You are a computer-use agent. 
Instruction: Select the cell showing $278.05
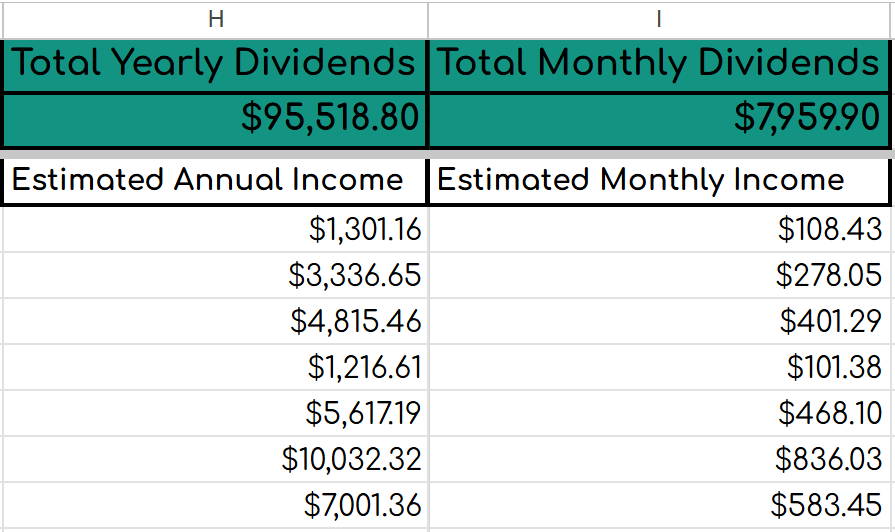pos(659,275)
